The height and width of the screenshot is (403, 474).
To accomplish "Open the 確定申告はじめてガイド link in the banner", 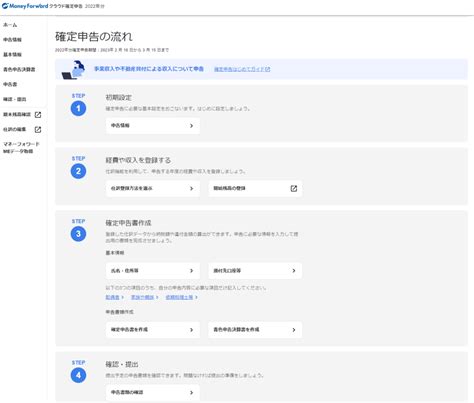I will coord(242,69).
